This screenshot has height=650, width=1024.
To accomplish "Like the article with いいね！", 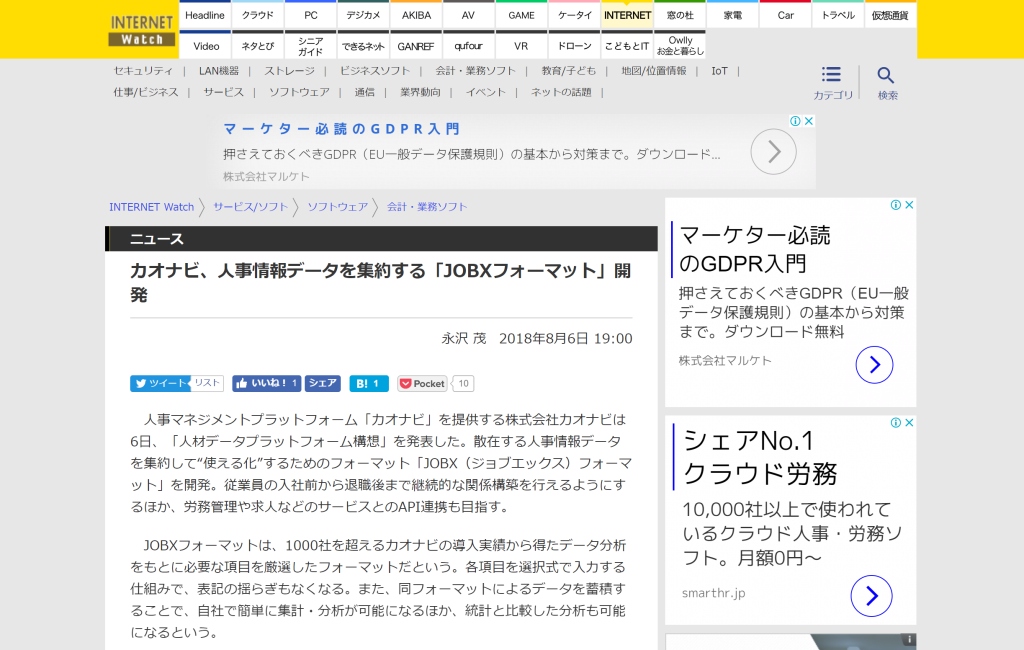I will (x=266, y=383).
